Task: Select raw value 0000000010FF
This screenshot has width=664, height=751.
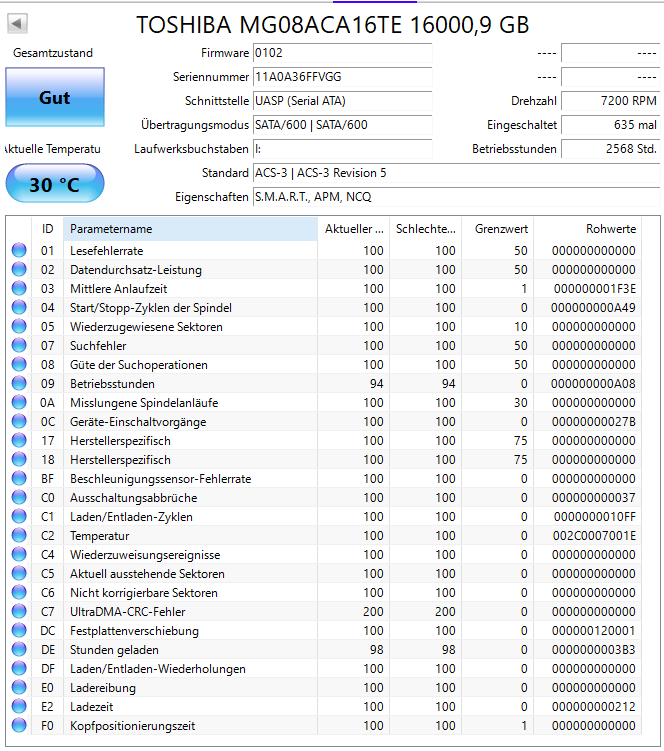Action: click(595, 517)
